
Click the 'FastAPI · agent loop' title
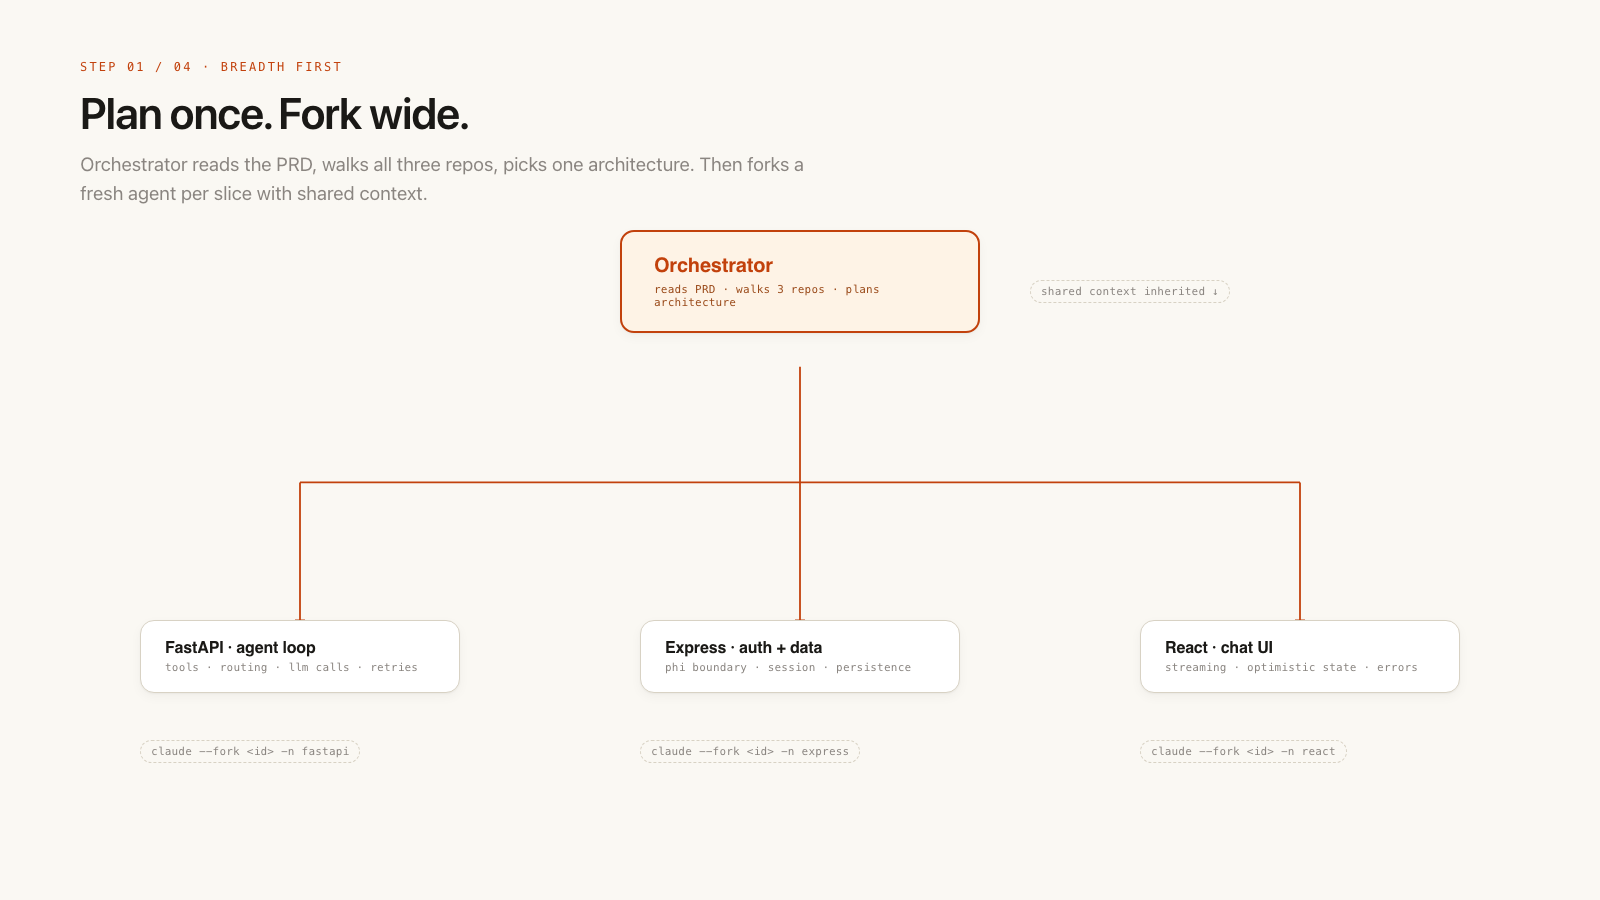[x=240, y=647]
